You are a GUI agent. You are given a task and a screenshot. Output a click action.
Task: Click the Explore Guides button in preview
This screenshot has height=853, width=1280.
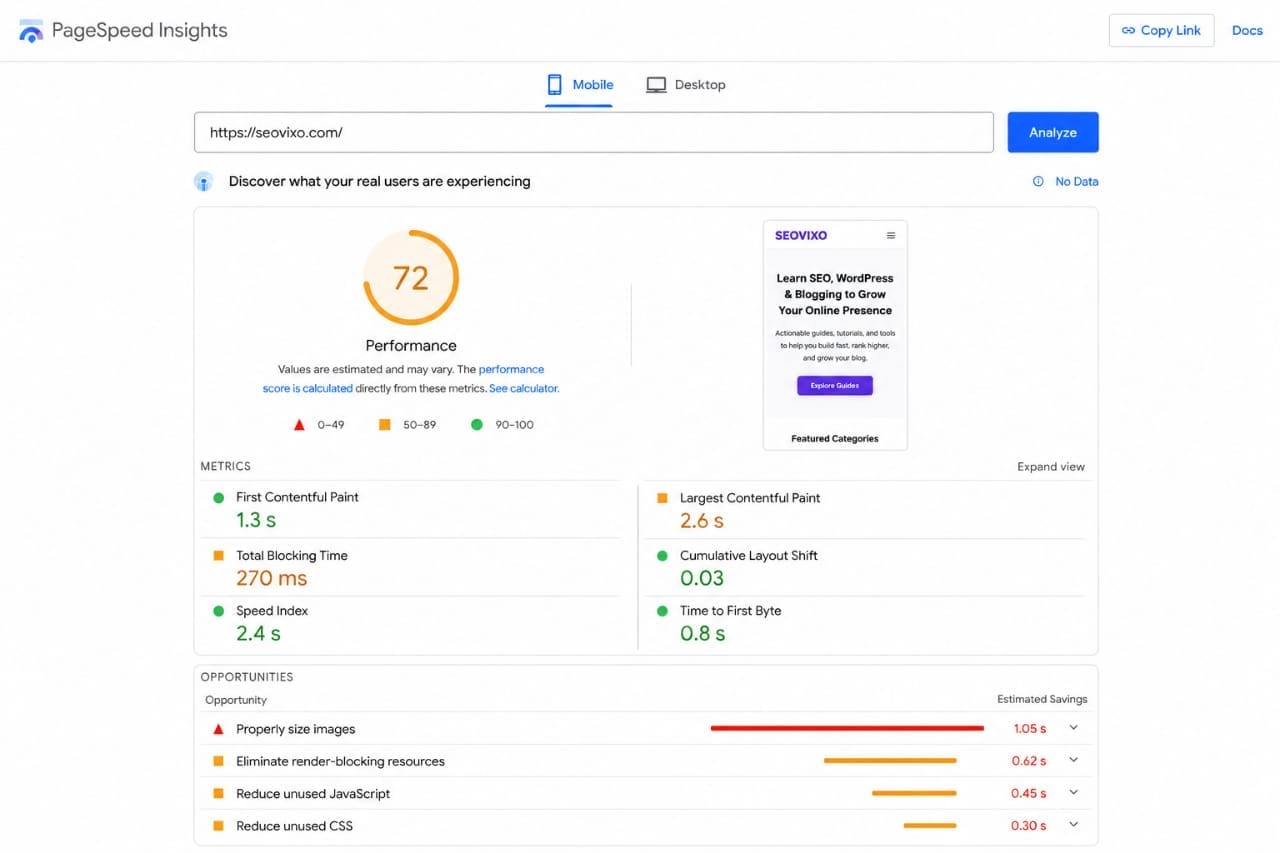835,385
